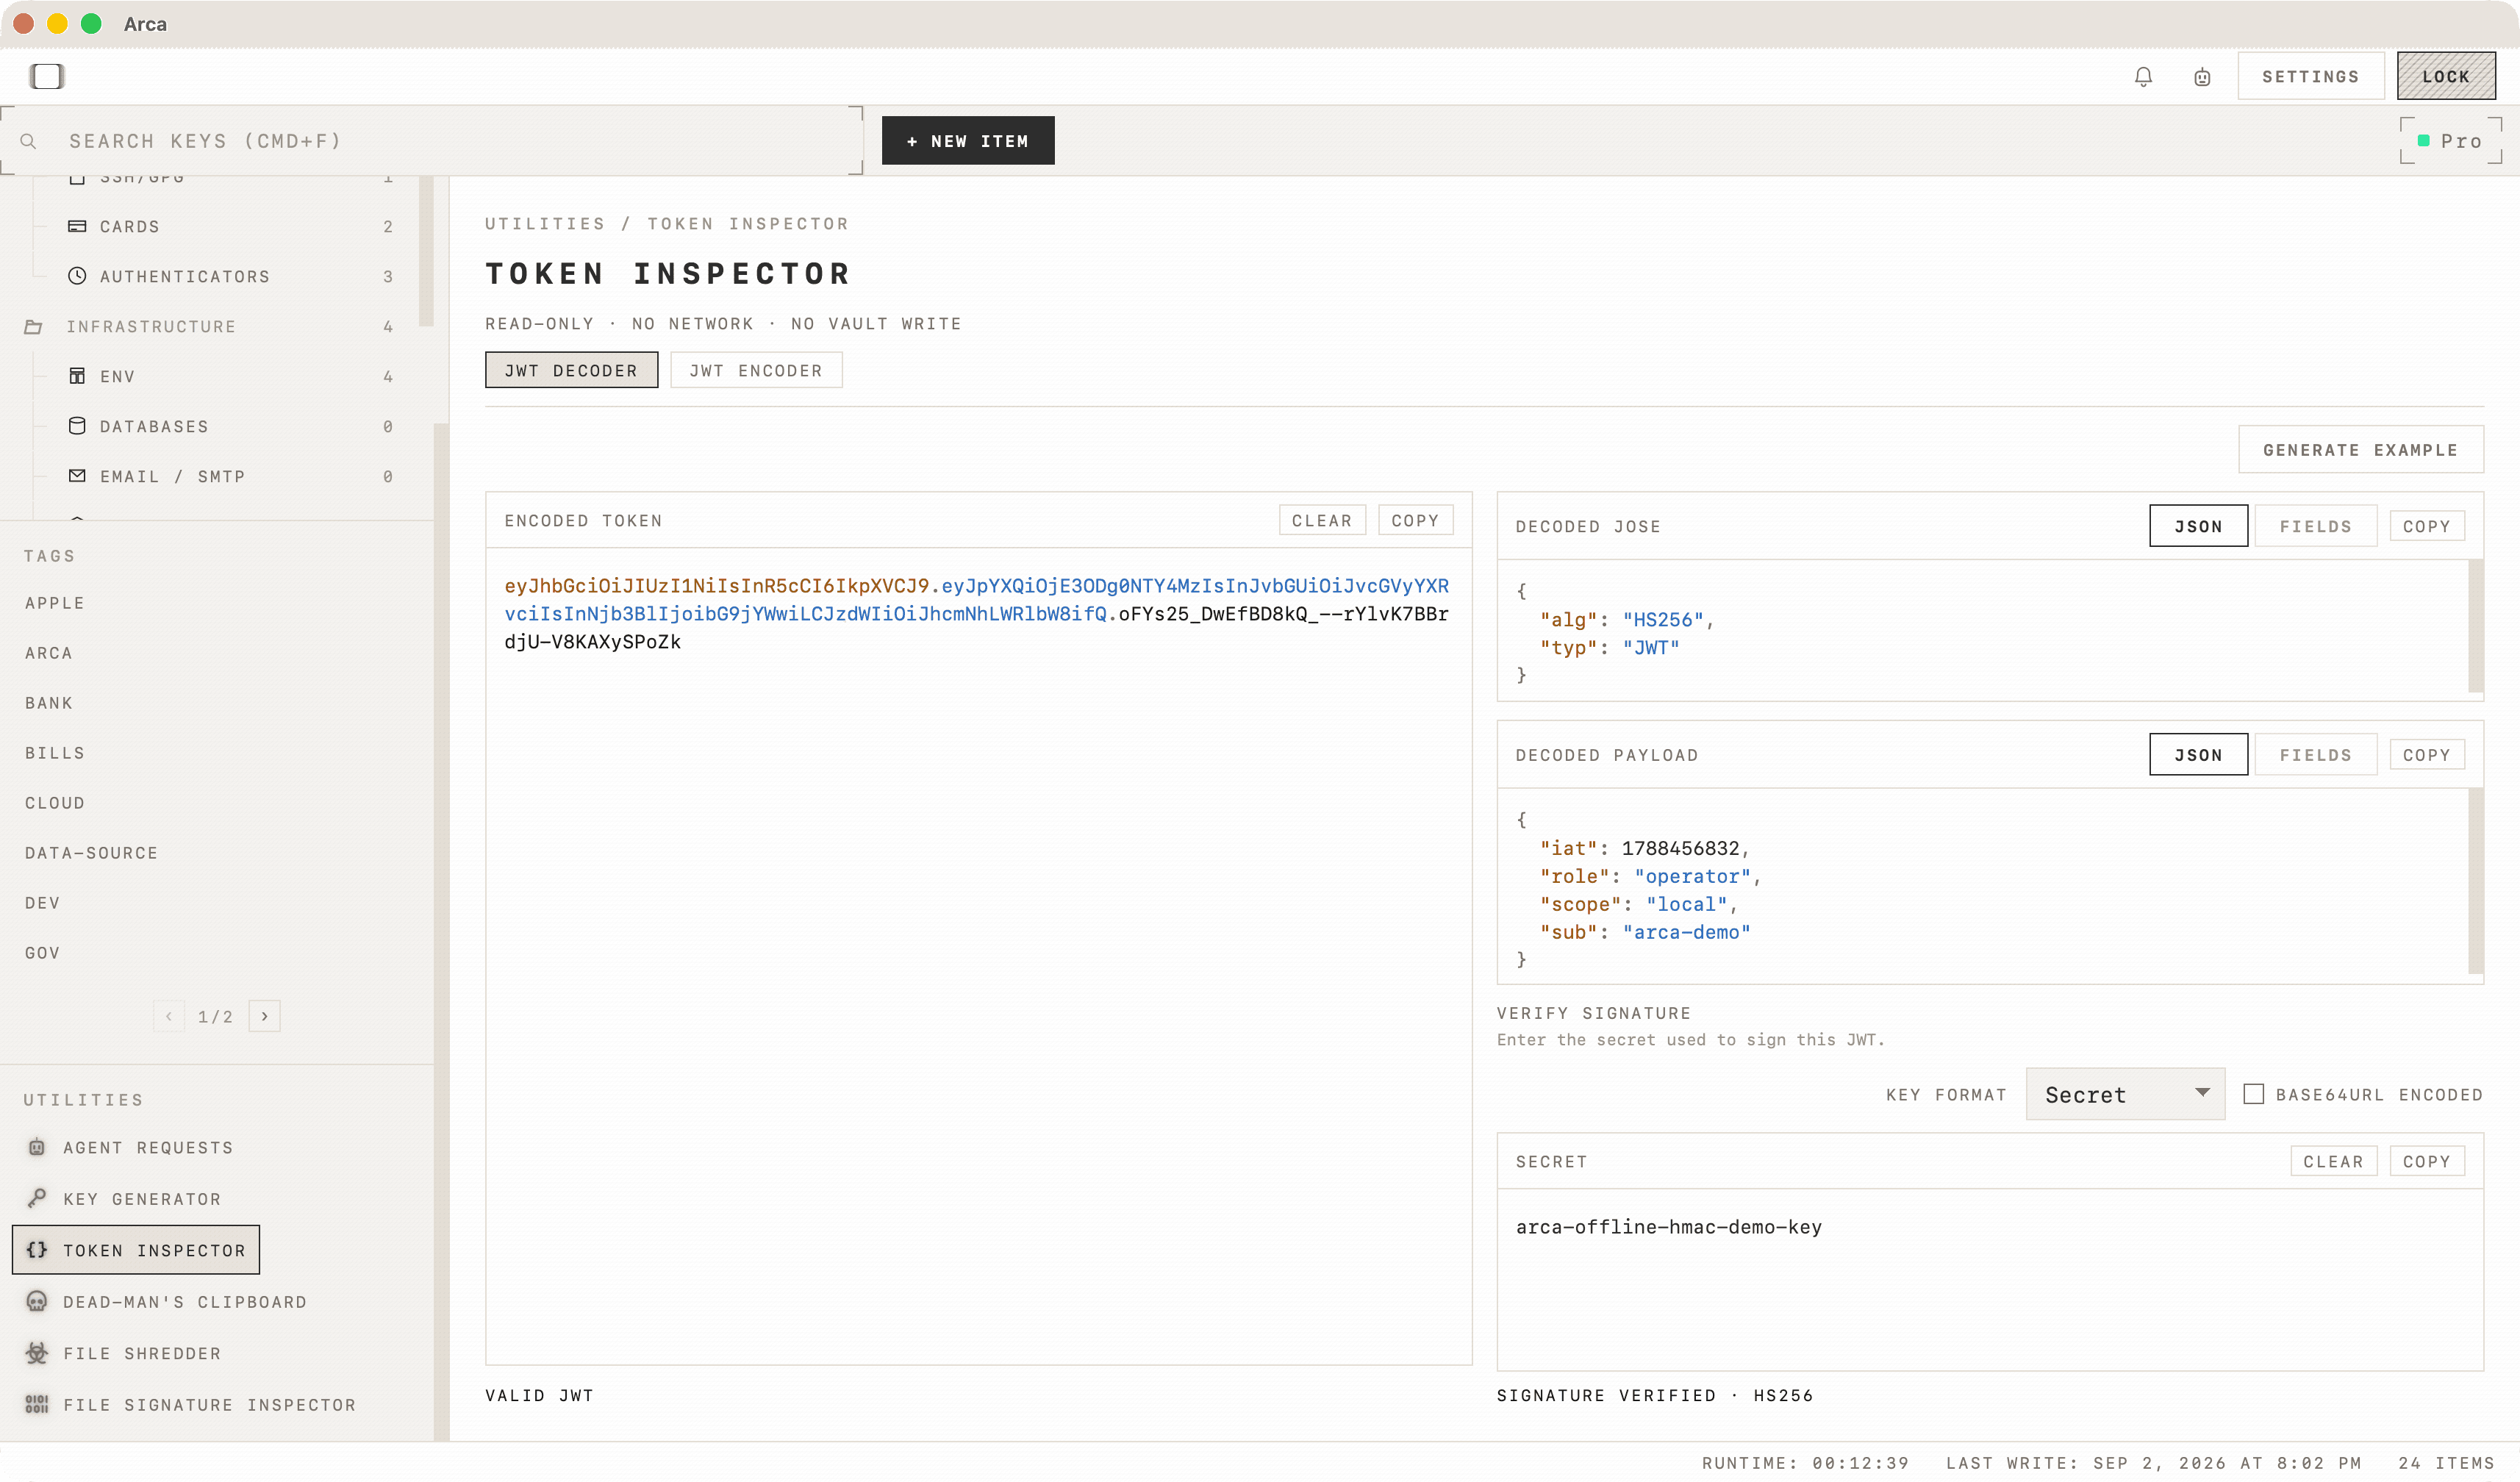Lock the vault
2520x1482 pixels.
coord(2446,77)
